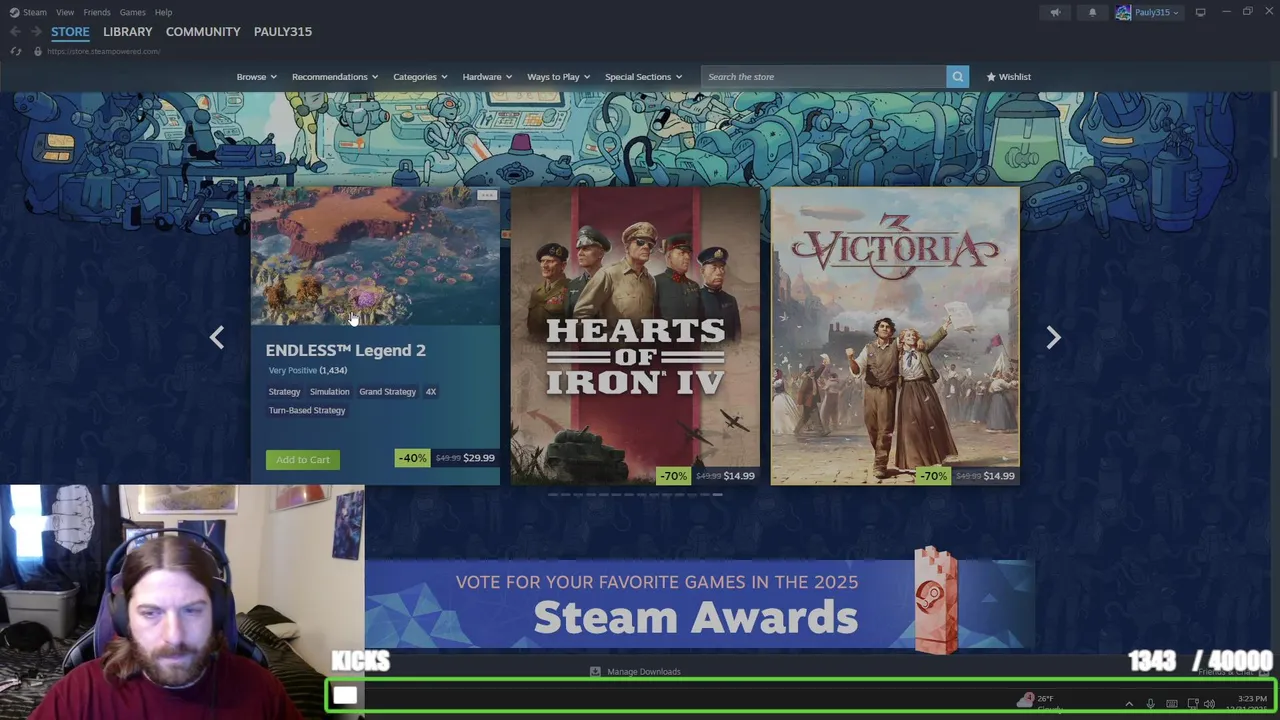Open announcements via the megaphone icon
This screenshot has width=1280, height=720.
click(x=1055, y=12)
